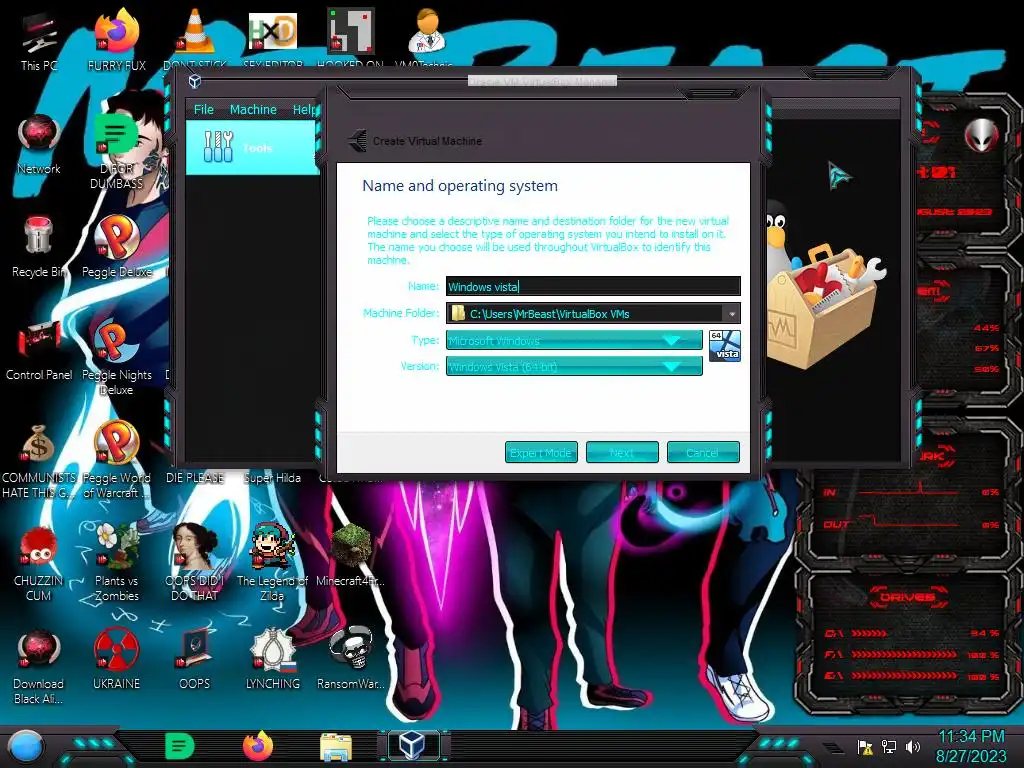Click the Spotify icon on the taskbar
The height and width of the screenshot is (768, 1024).
(x=180, y=746)
